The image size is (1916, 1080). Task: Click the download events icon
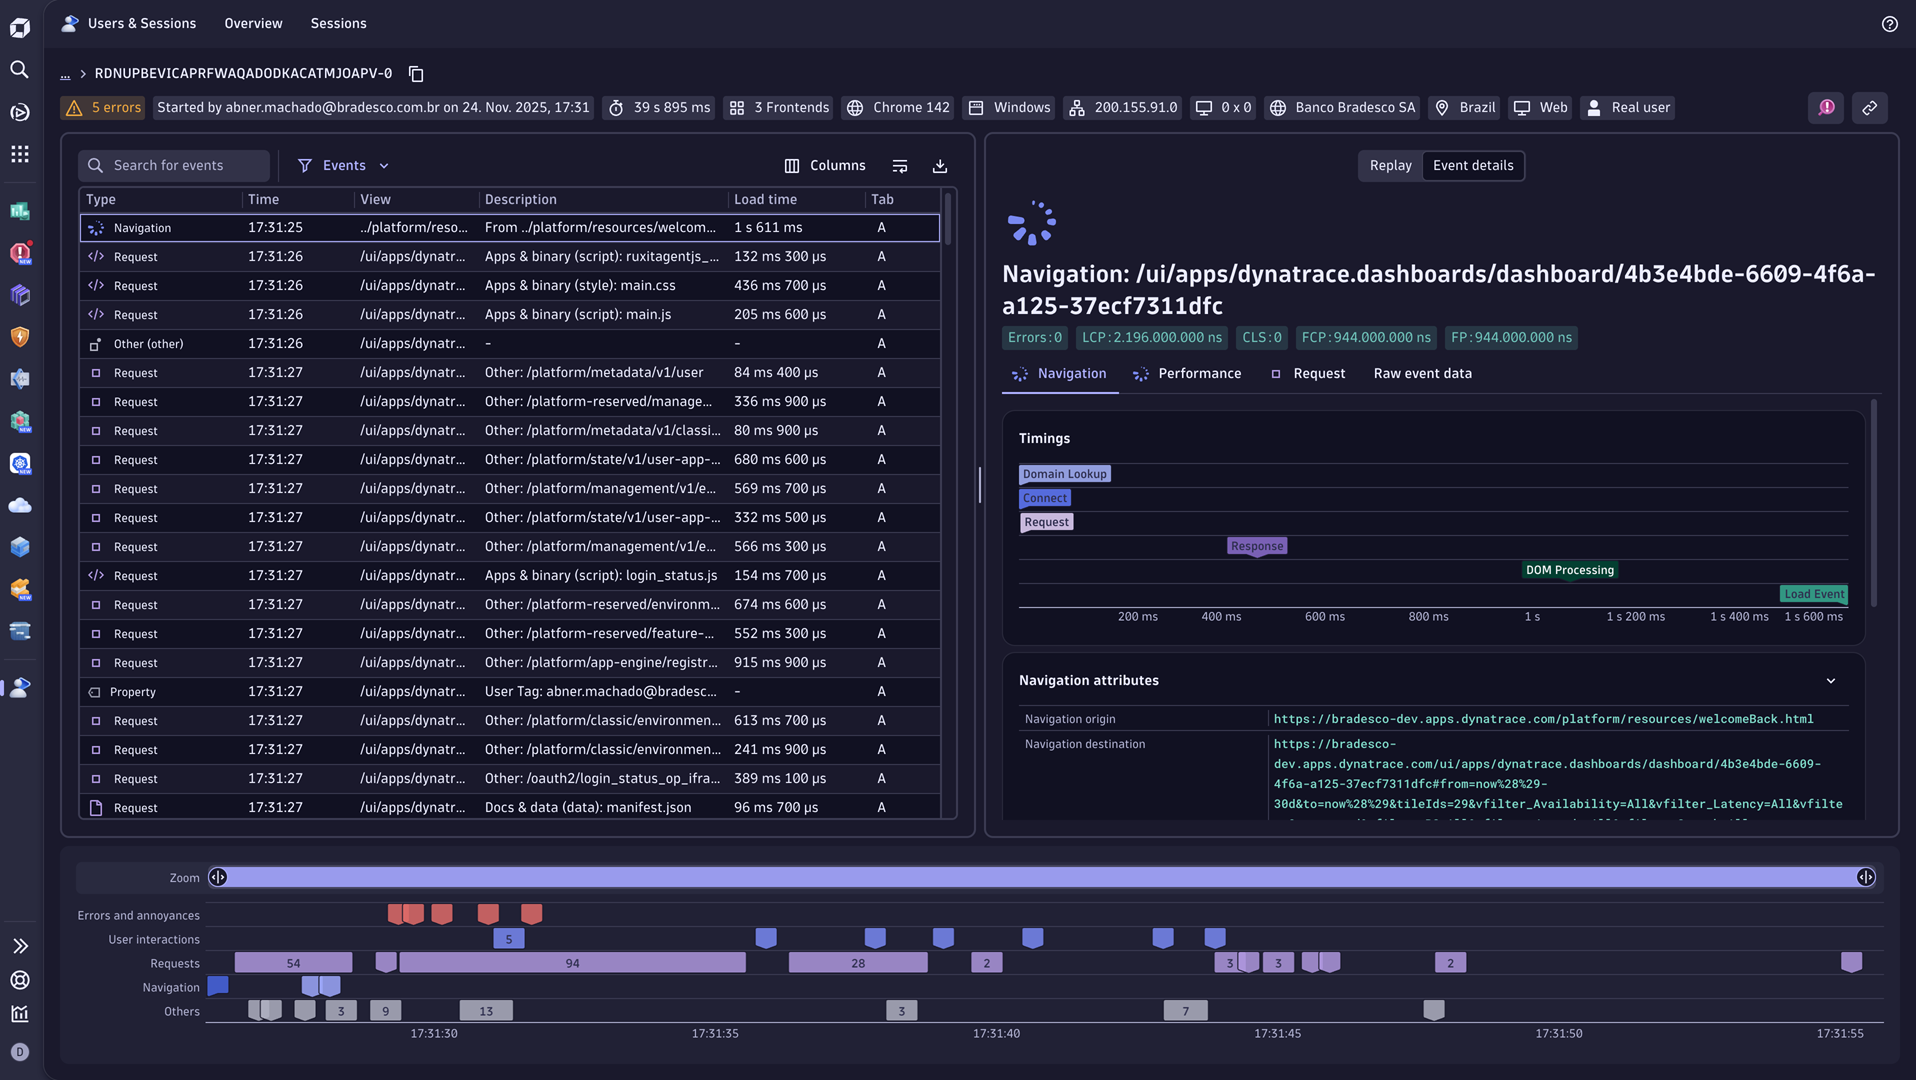[939, 166]
